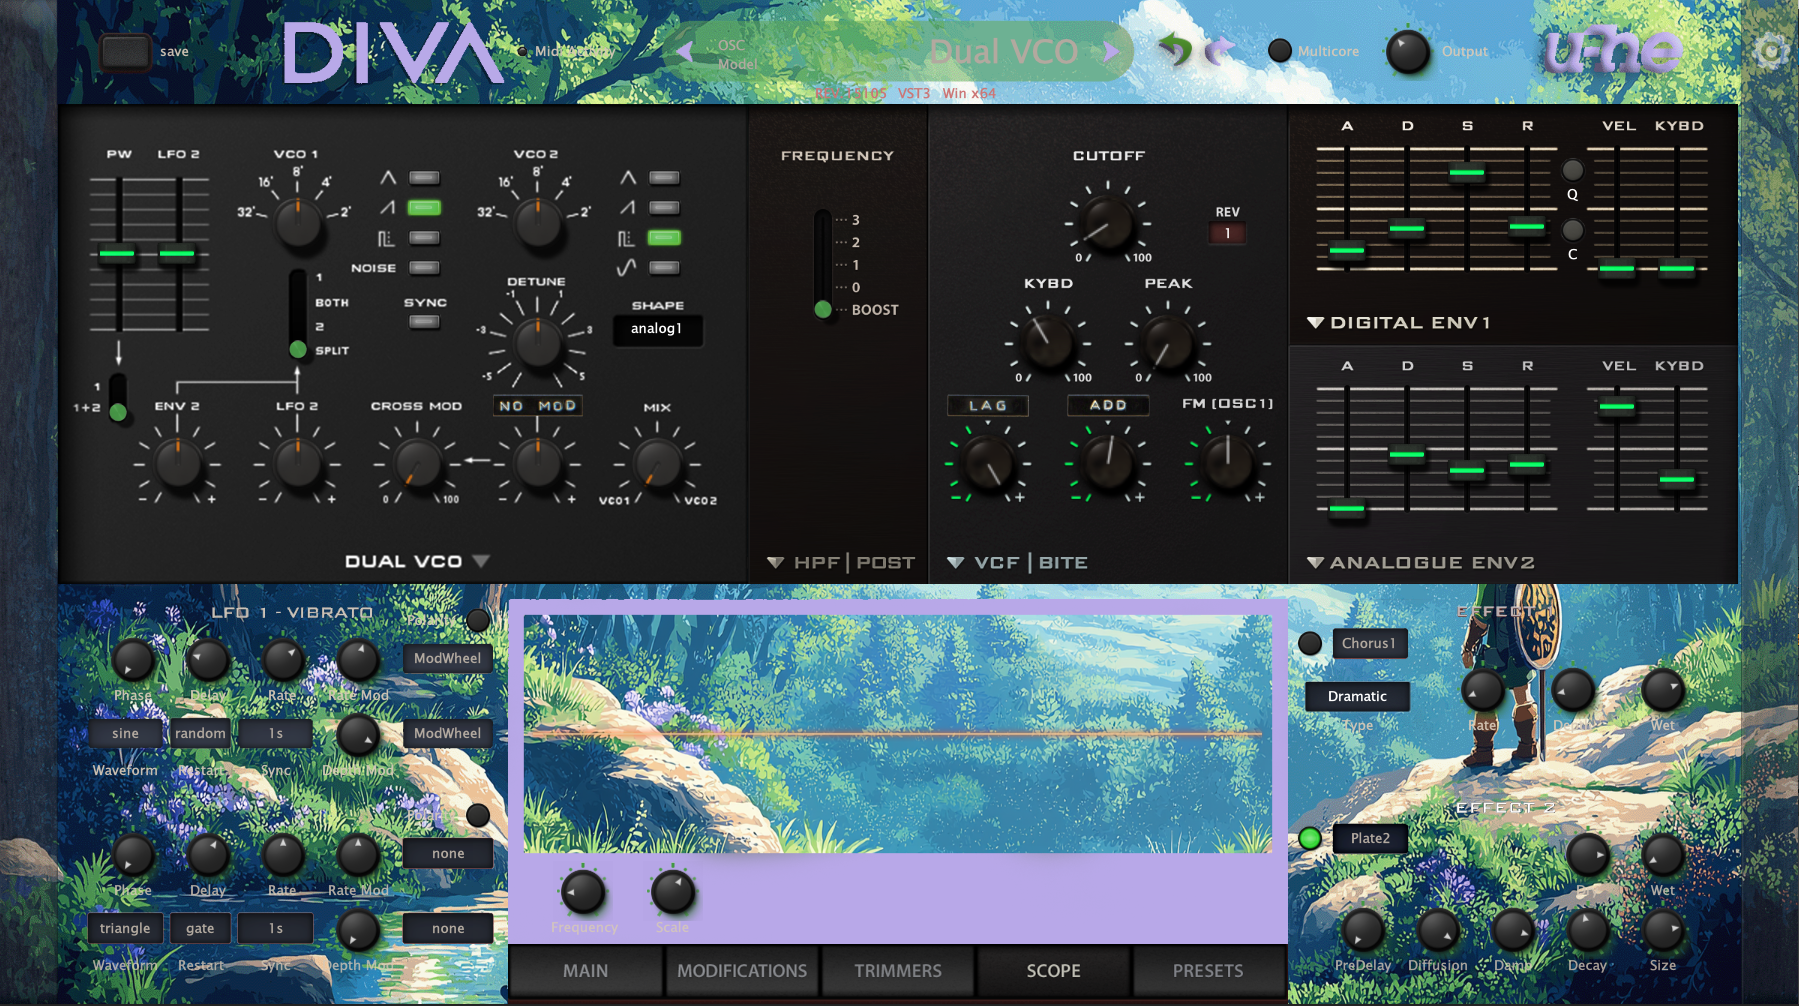The image size is (1799, 1006).
Task: Turn the VCO 2 octave knob
Action: 538,224
